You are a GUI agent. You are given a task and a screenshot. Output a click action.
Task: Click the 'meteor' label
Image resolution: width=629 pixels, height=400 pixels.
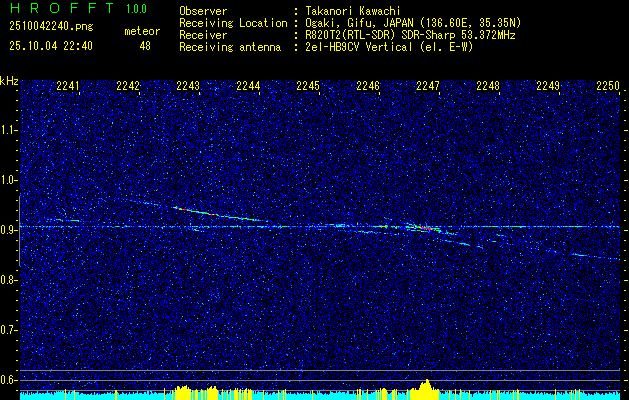click(x=142, y=31)
